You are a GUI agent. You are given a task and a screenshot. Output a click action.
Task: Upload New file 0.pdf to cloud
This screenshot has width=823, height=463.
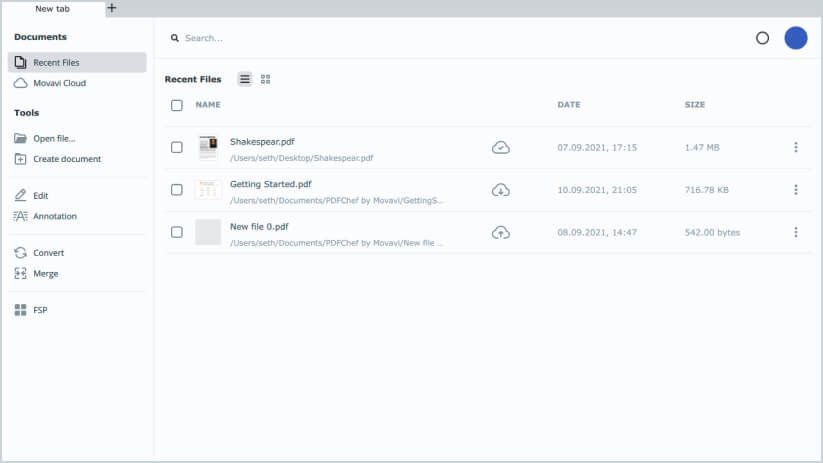pyautogui.click(x=501, y=232)
